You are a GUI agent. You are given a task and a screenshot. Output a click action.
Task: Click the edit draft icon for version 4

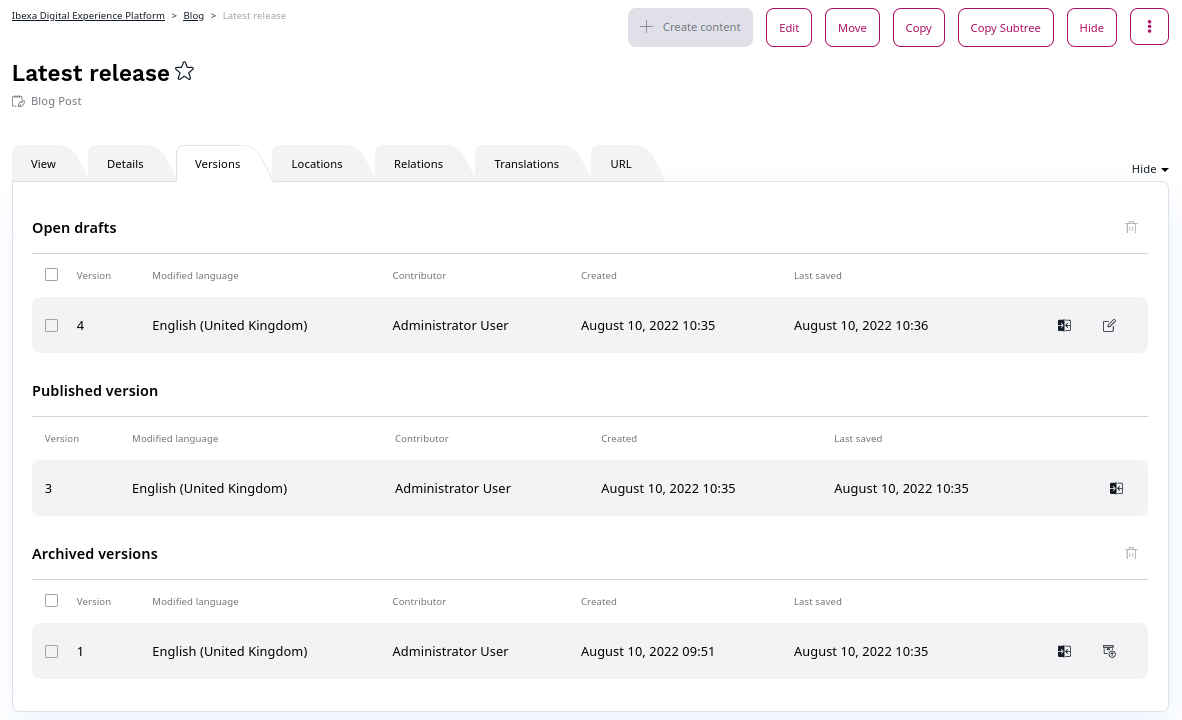coord(1109,325)
